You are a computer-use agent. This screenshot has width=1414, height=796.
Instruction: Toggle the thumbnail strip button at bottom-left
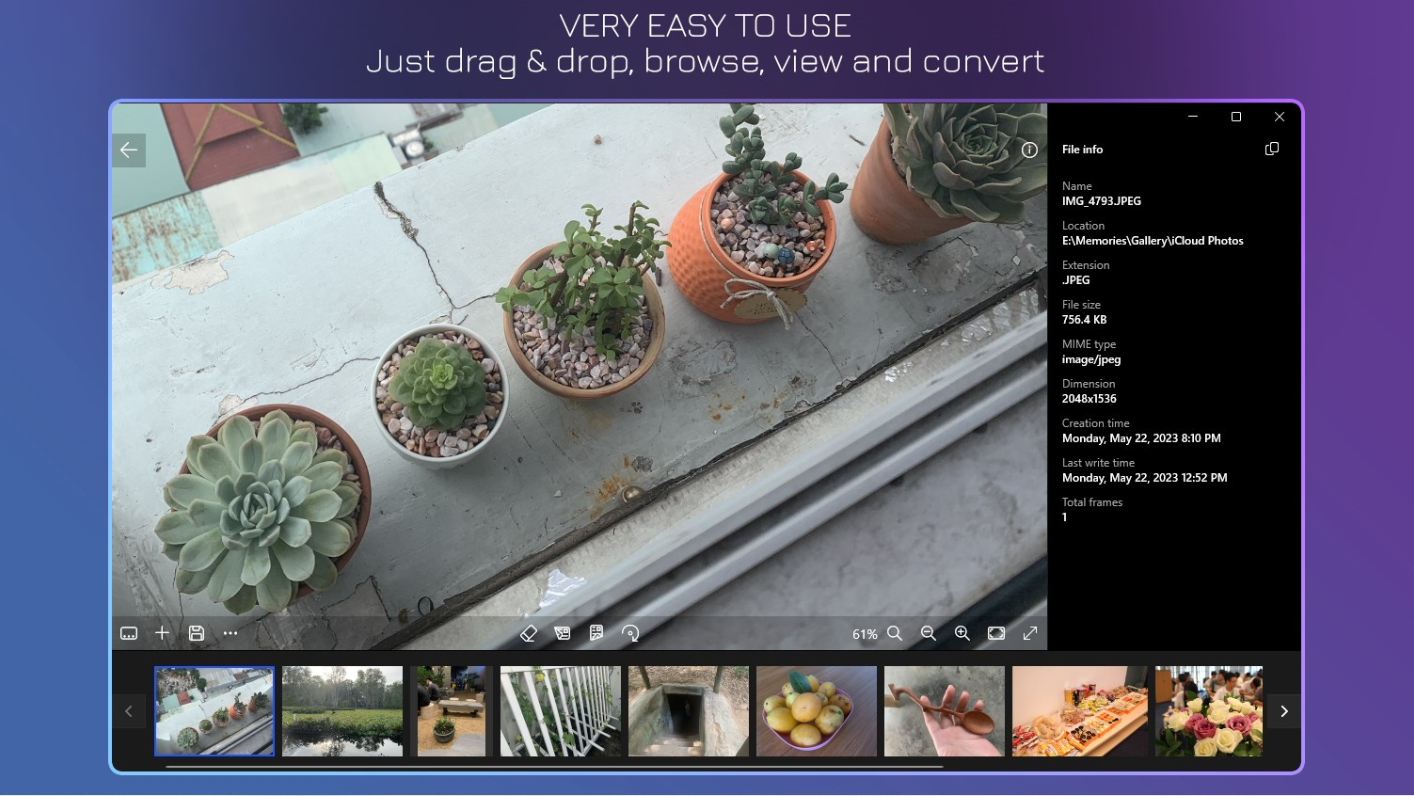[129, 633]
